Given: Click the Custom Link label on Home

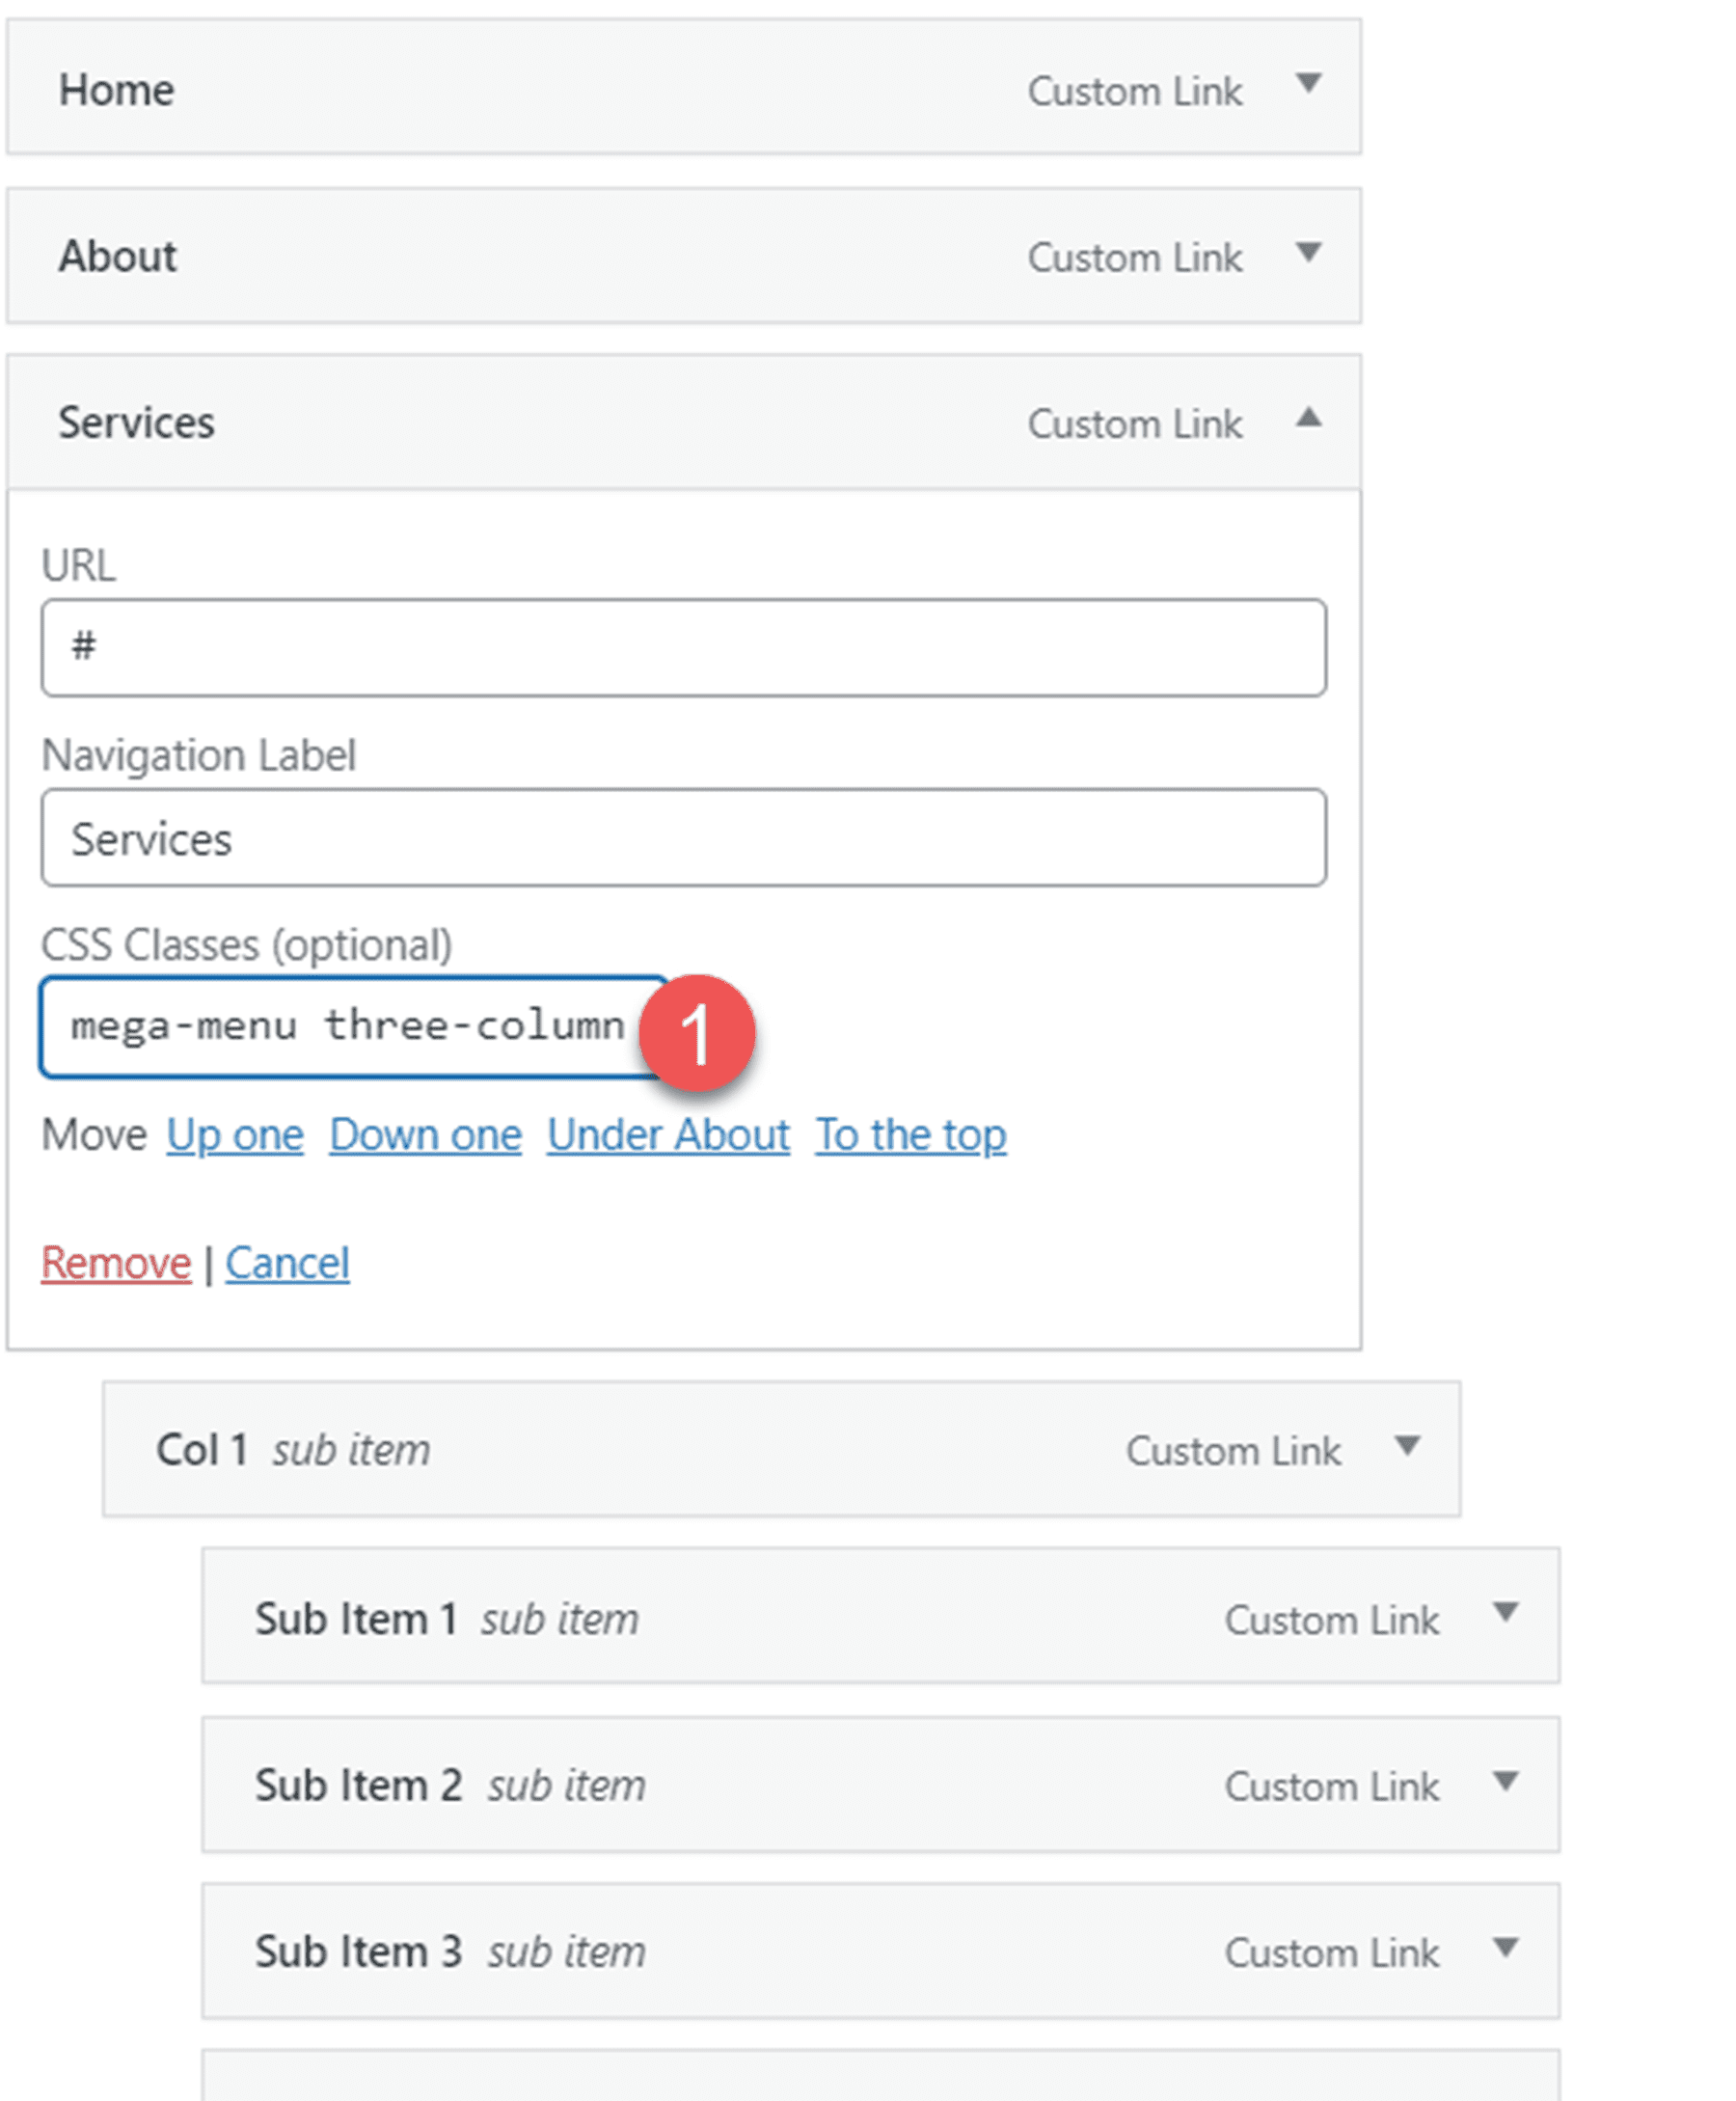Looking at the screenshot, I should click(x=1135, y=90).
